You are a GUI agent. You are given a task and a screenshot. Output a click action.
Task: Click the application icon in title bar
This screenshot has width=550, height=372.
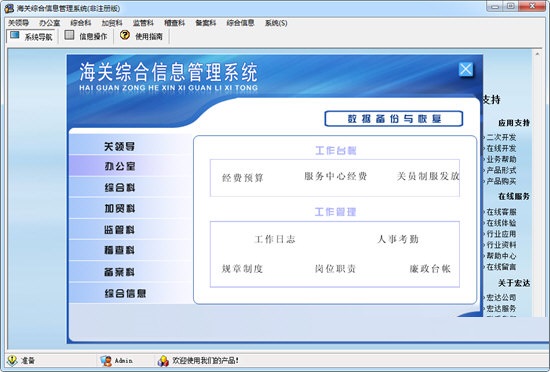click(x=9, y=8)
